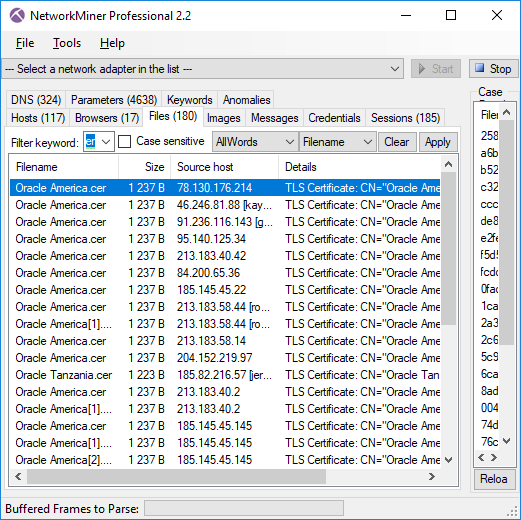Click the Case panel scroll down arrow
Viewport: 521px width, 520px height.
507,441
